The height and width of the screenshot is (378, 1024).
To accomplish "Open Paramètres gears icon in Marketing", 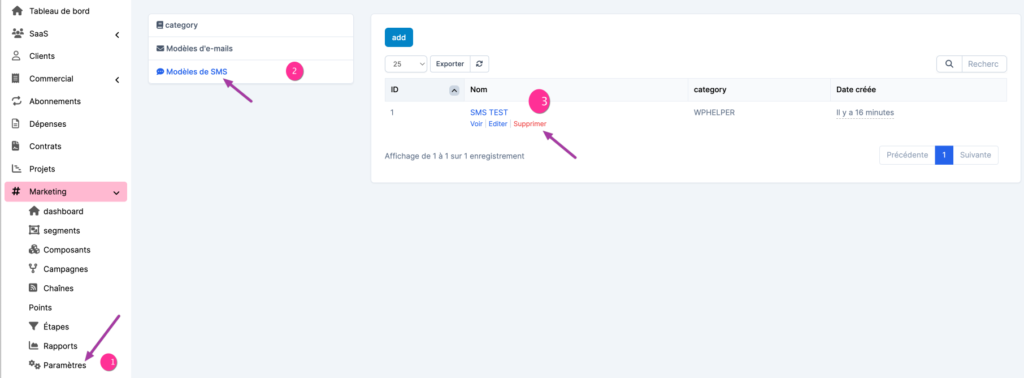I will pos(34,365).
